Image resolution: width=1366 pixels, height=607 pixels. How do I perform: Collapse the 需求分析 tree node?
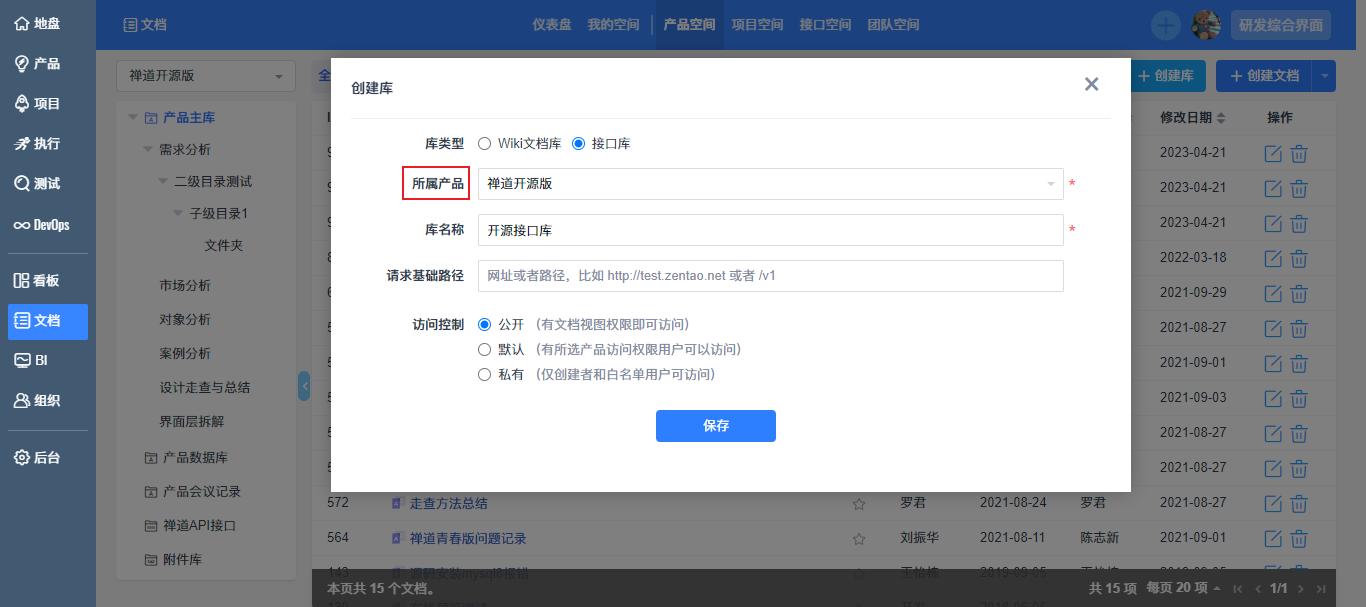[148, 150]
